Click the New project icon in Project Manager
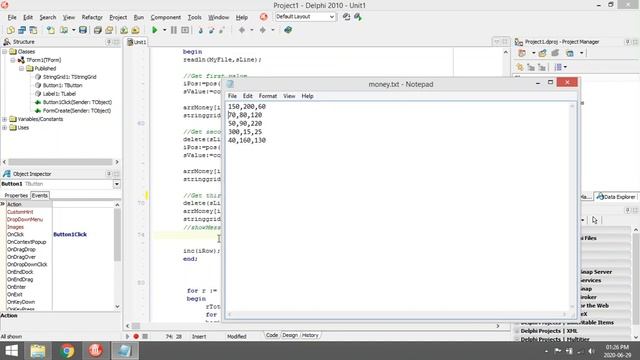The height and width of the screenshot is (360, 640). coord(542,53)
